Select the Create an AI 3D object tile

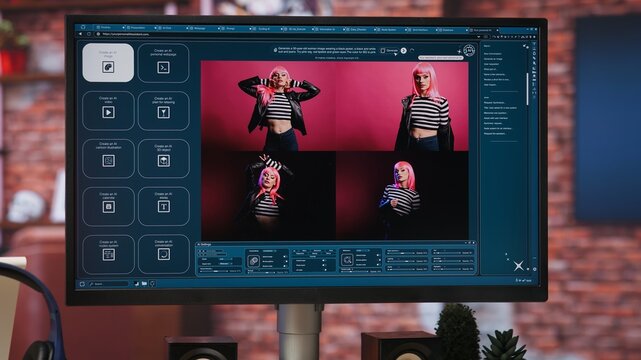tap(164, 159)
